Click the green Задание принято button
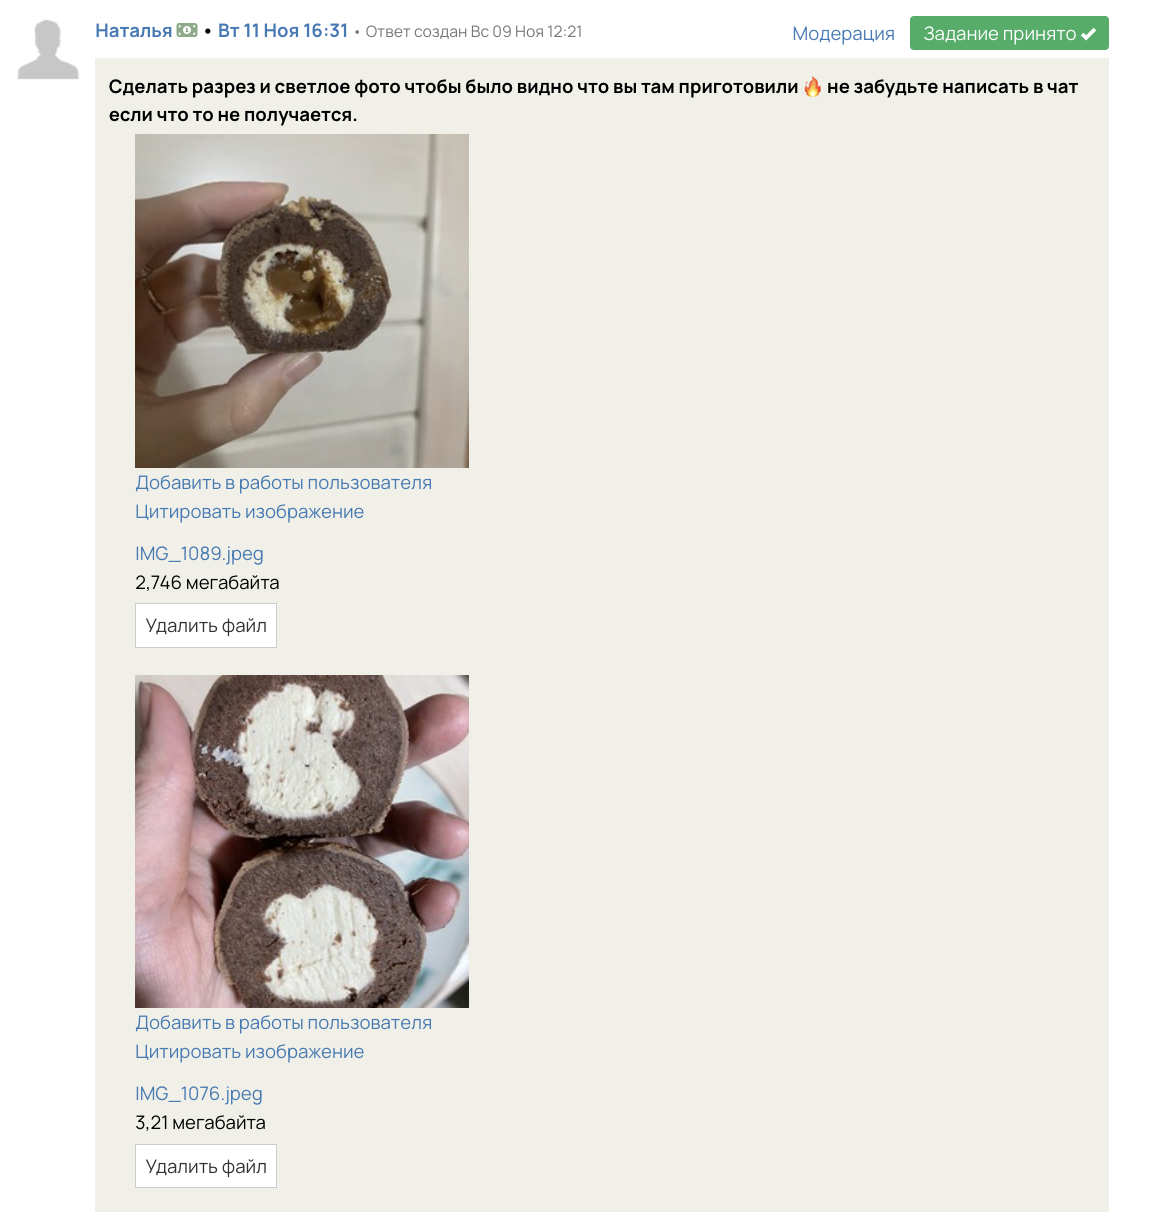Image resolution: width=1160 pixels, height=1212 pixels. 1009,33
